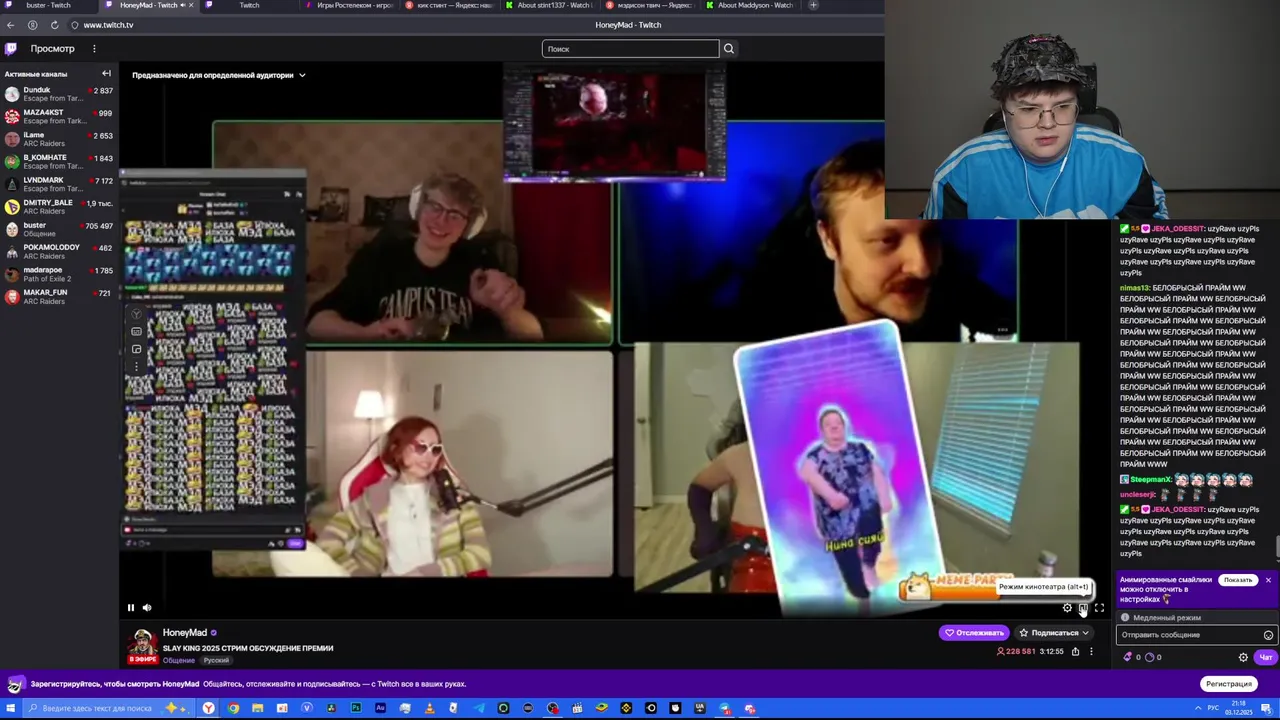This screenshot has width=1280, height=720.
Task: Click the Общение category link
Action: 179,661
